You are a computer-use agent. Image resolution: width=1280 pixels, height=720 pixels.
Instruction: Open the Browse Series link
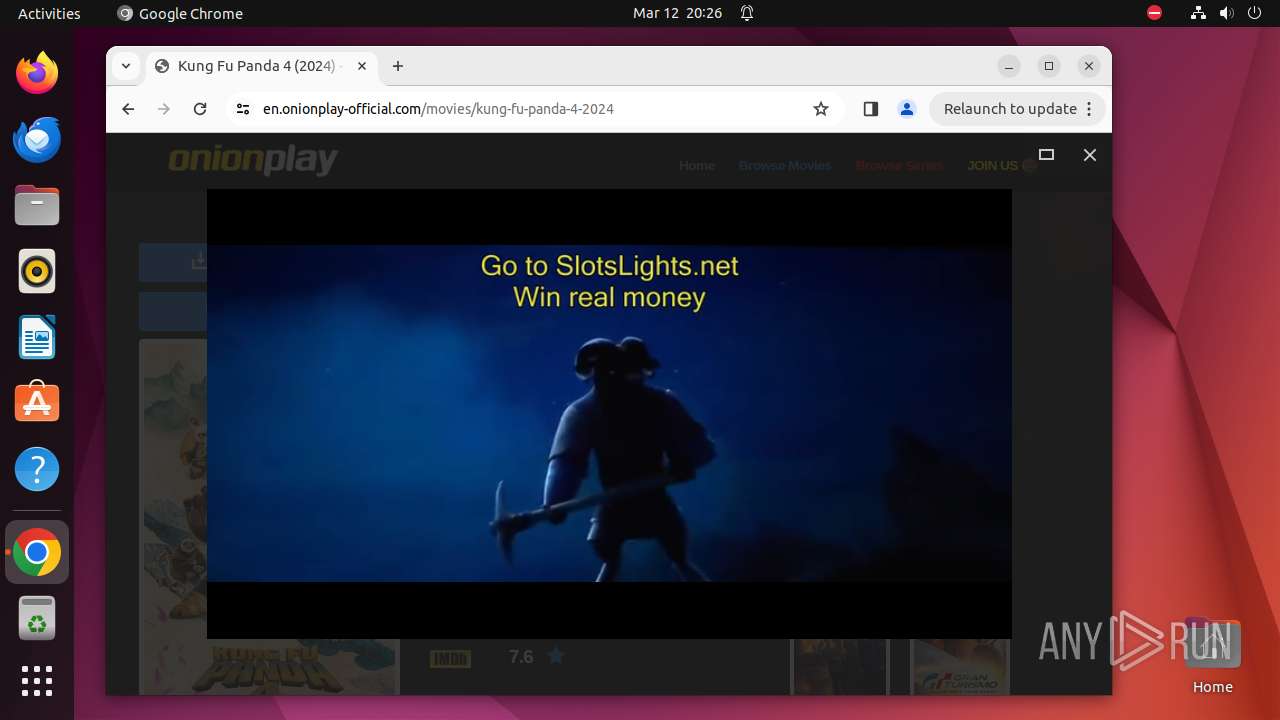pos(899,166)
